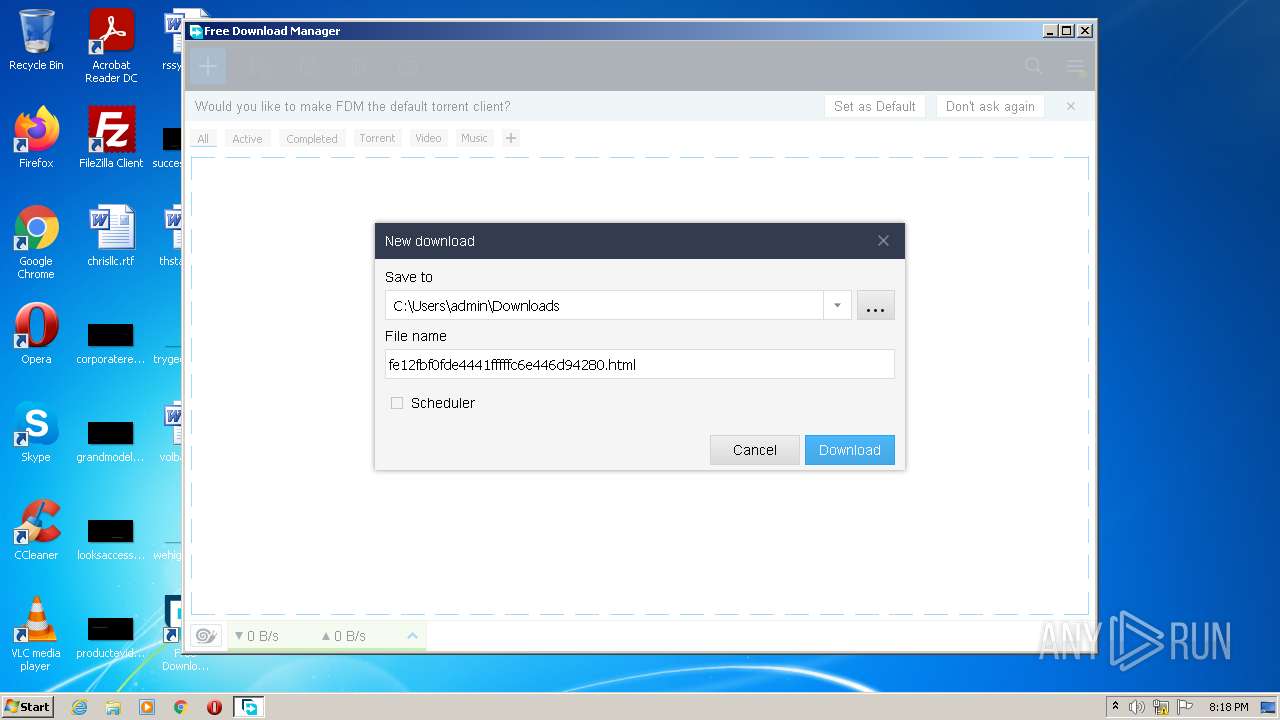Start the download with Download button
Screen dimensions: 1280x720
point(850,450)
